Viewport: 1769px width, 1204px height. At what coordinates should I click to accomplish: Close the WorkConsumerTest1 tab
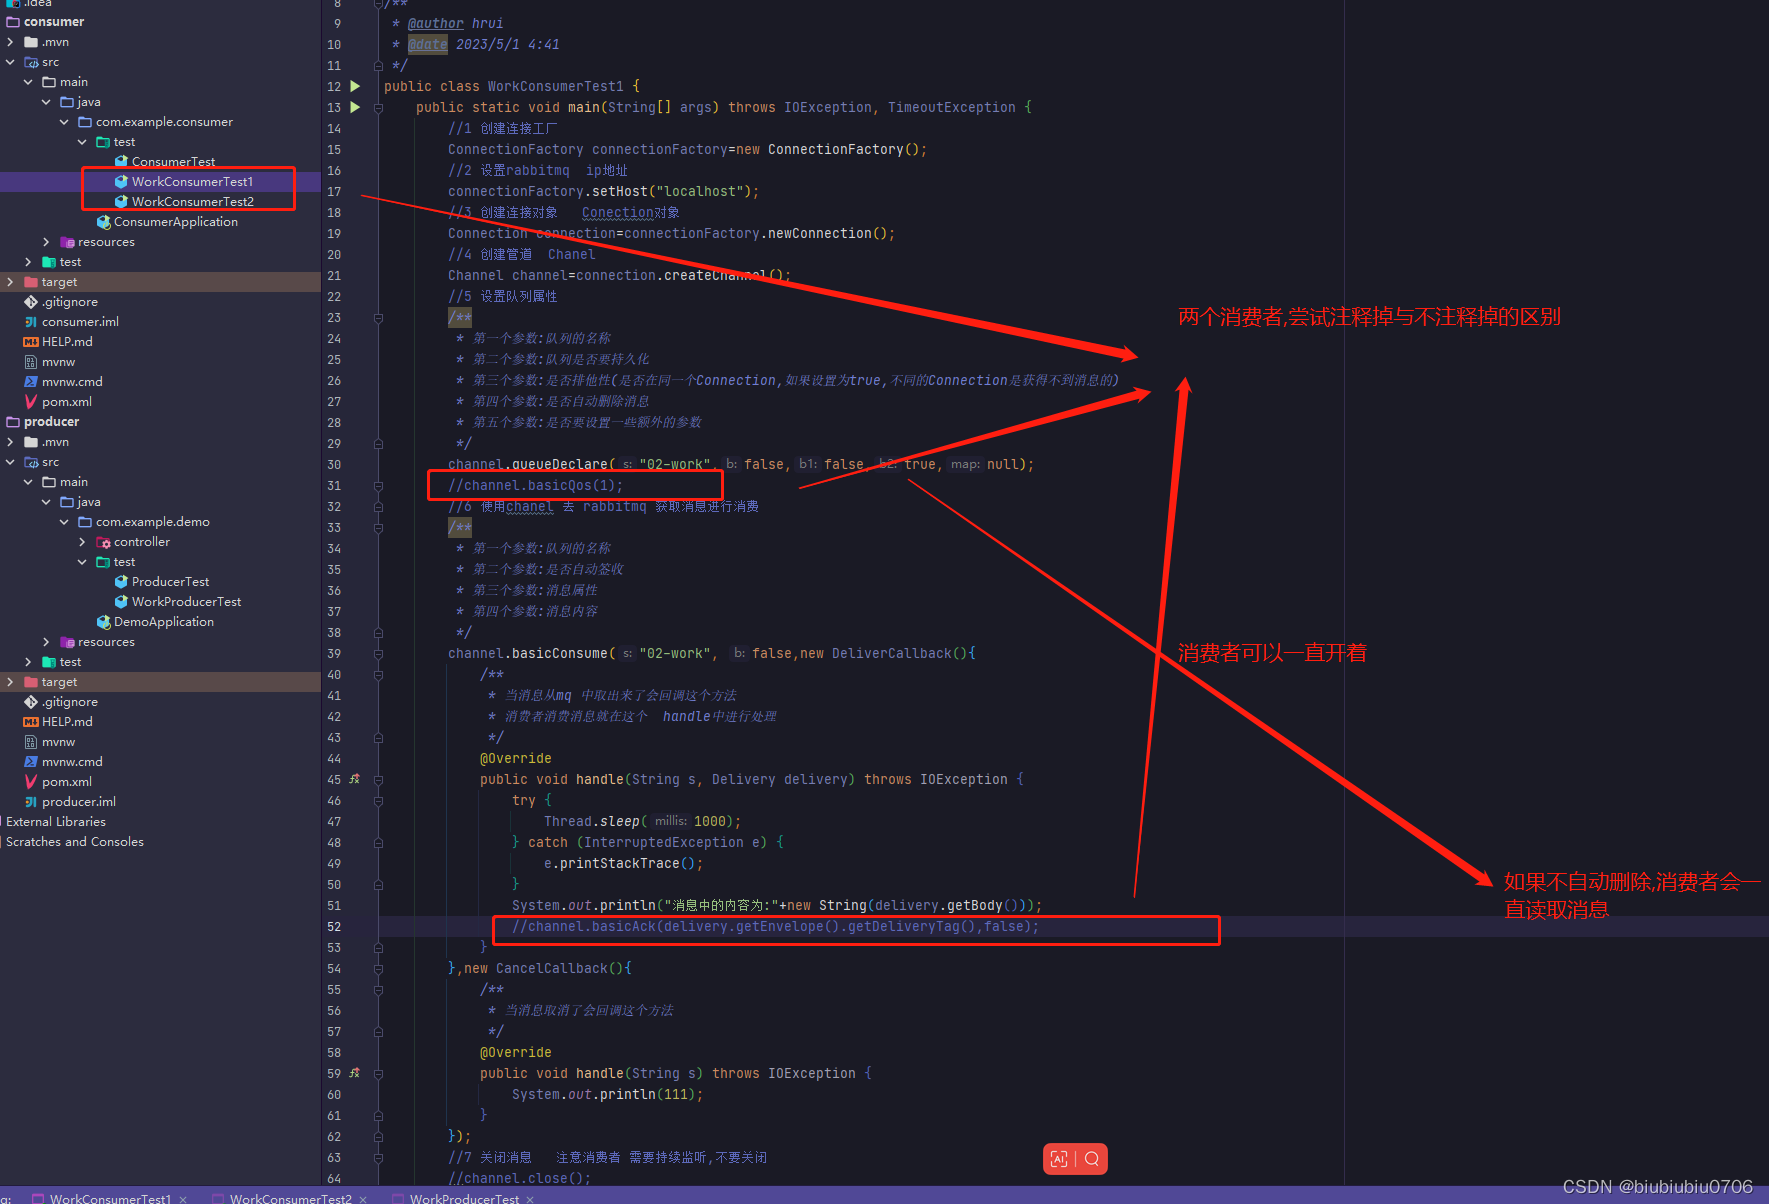tap(183, 1198)
